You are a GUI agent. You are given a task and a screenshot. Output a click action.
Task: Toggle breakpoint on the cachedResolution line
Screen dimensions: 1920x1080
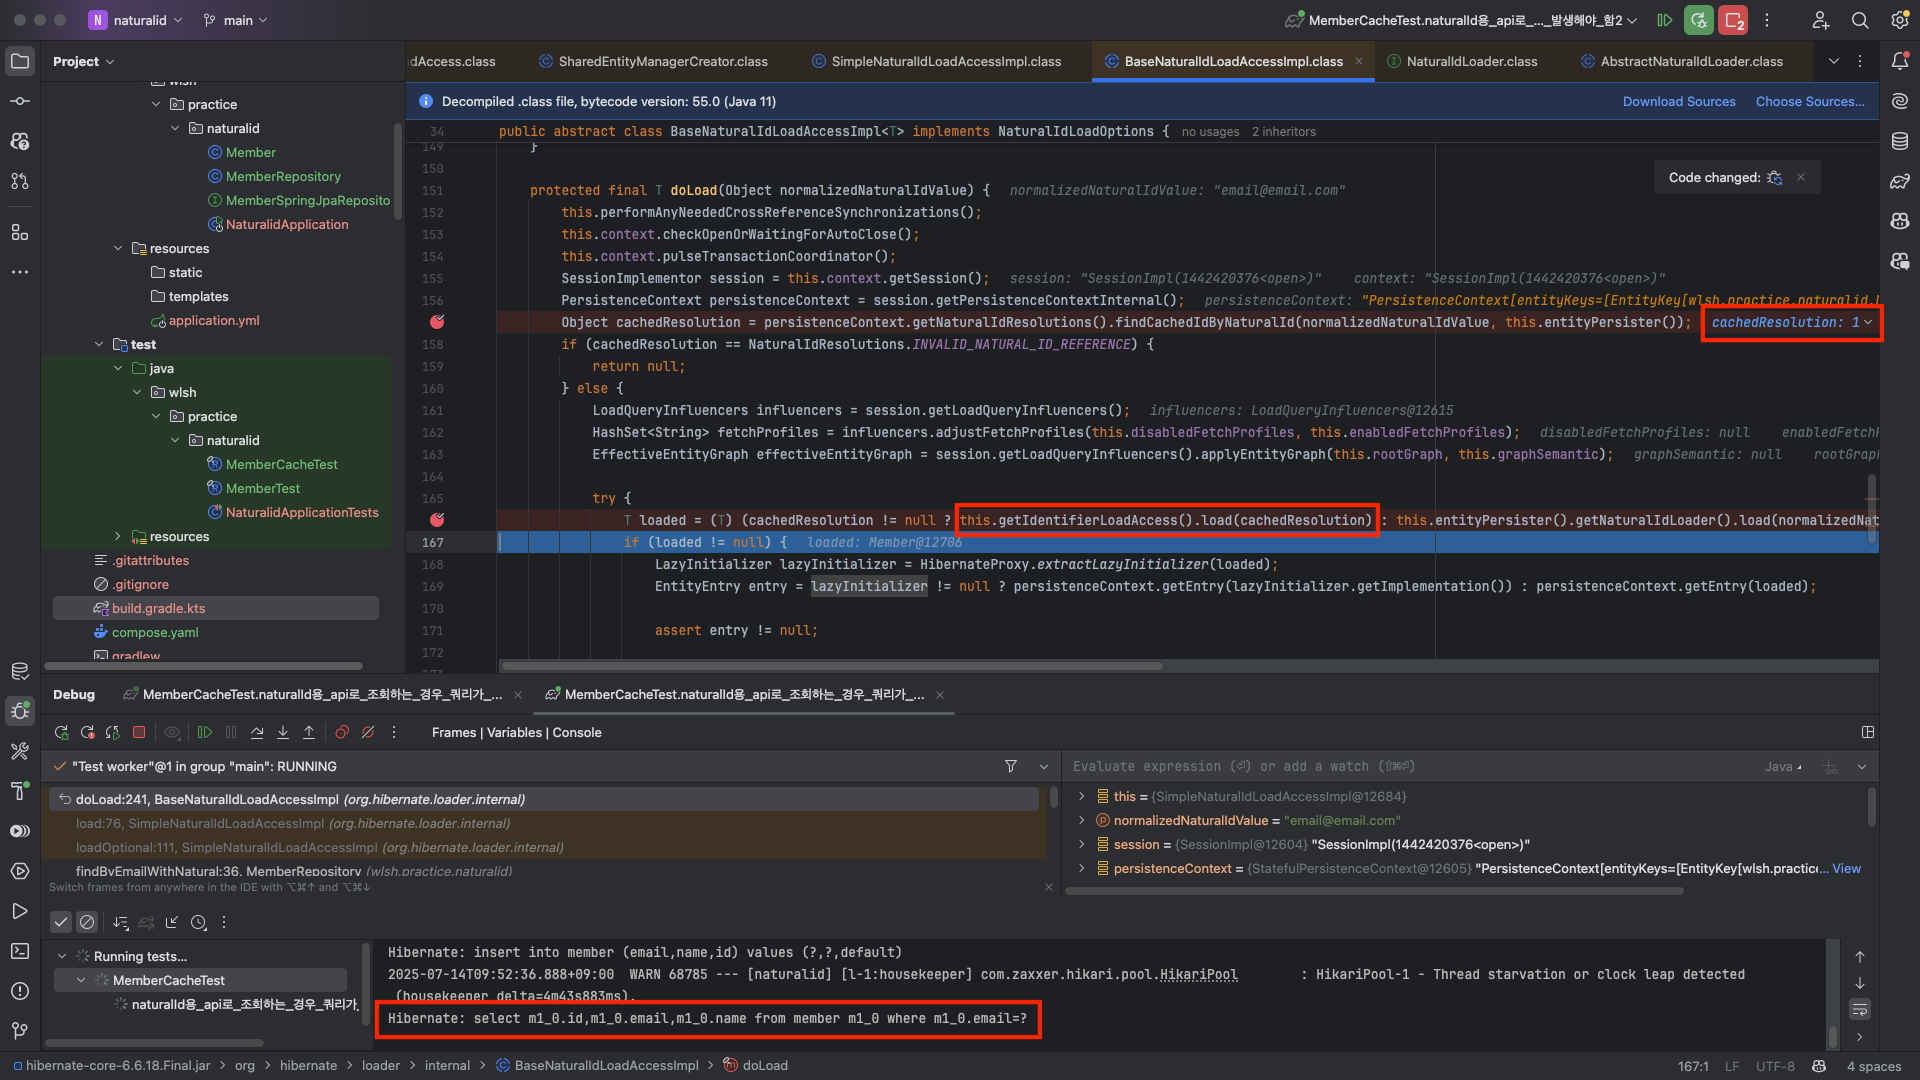point(437,322)
